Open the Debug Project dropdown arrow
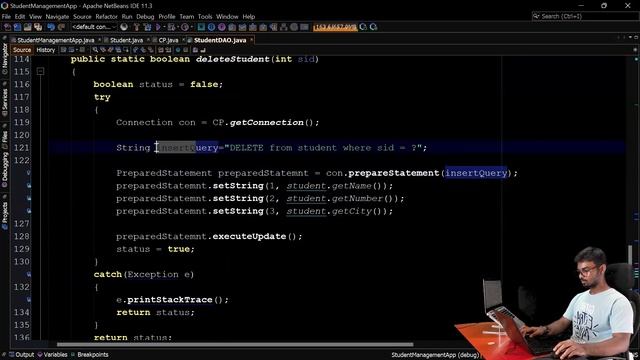 tap(177, 27)
